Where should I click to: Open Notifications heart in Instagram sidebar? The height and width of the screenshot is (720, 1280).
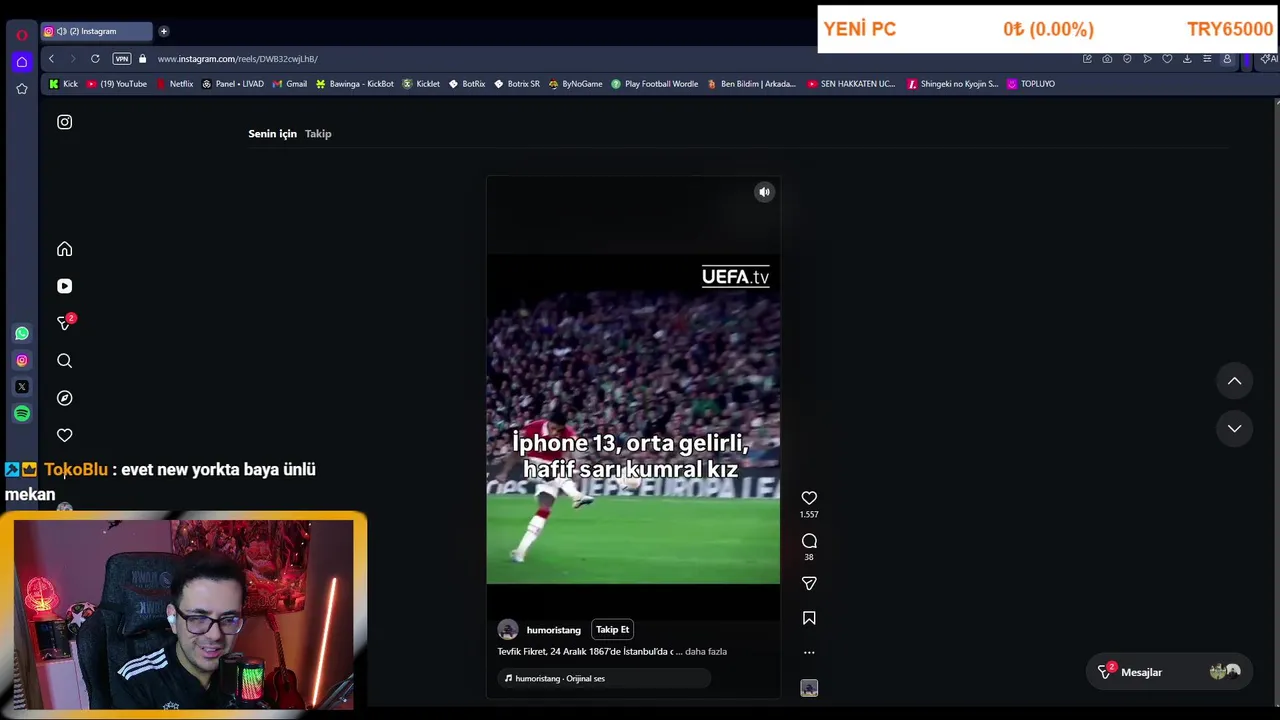(64, 435)
